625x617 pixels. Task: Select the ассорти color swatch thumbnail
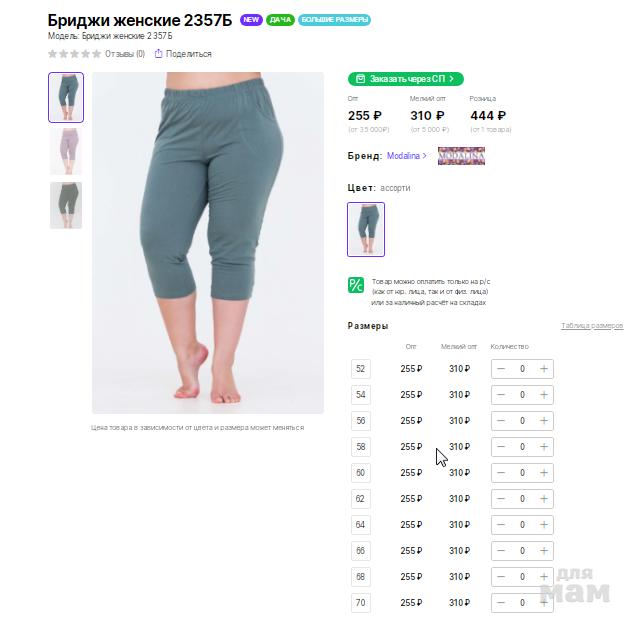coord(366,229)
